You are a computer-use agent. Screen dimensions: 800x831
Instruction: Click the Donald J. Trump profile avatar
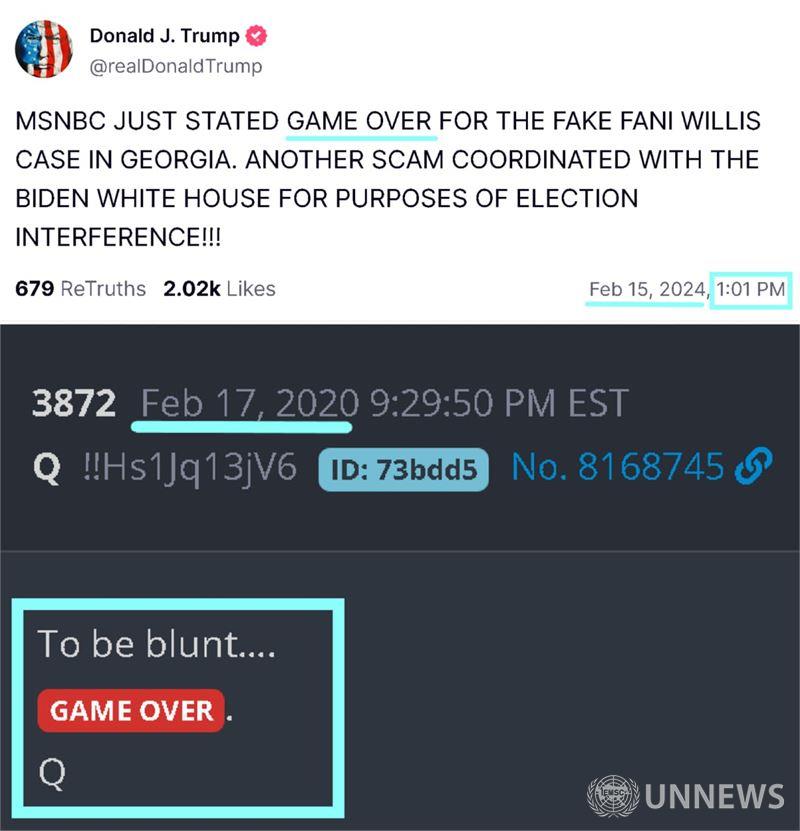tap(43, 49)
